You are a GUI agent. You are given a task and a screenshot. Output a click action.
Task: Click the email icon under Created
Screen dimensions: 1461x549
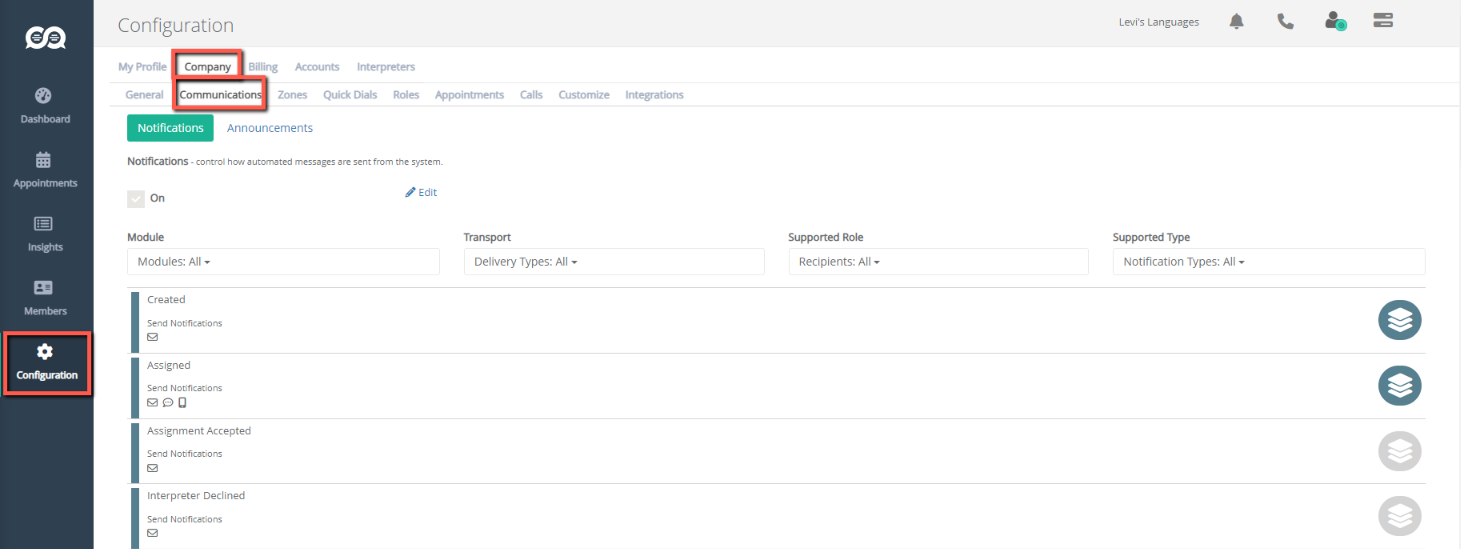[x=152, y=337]
